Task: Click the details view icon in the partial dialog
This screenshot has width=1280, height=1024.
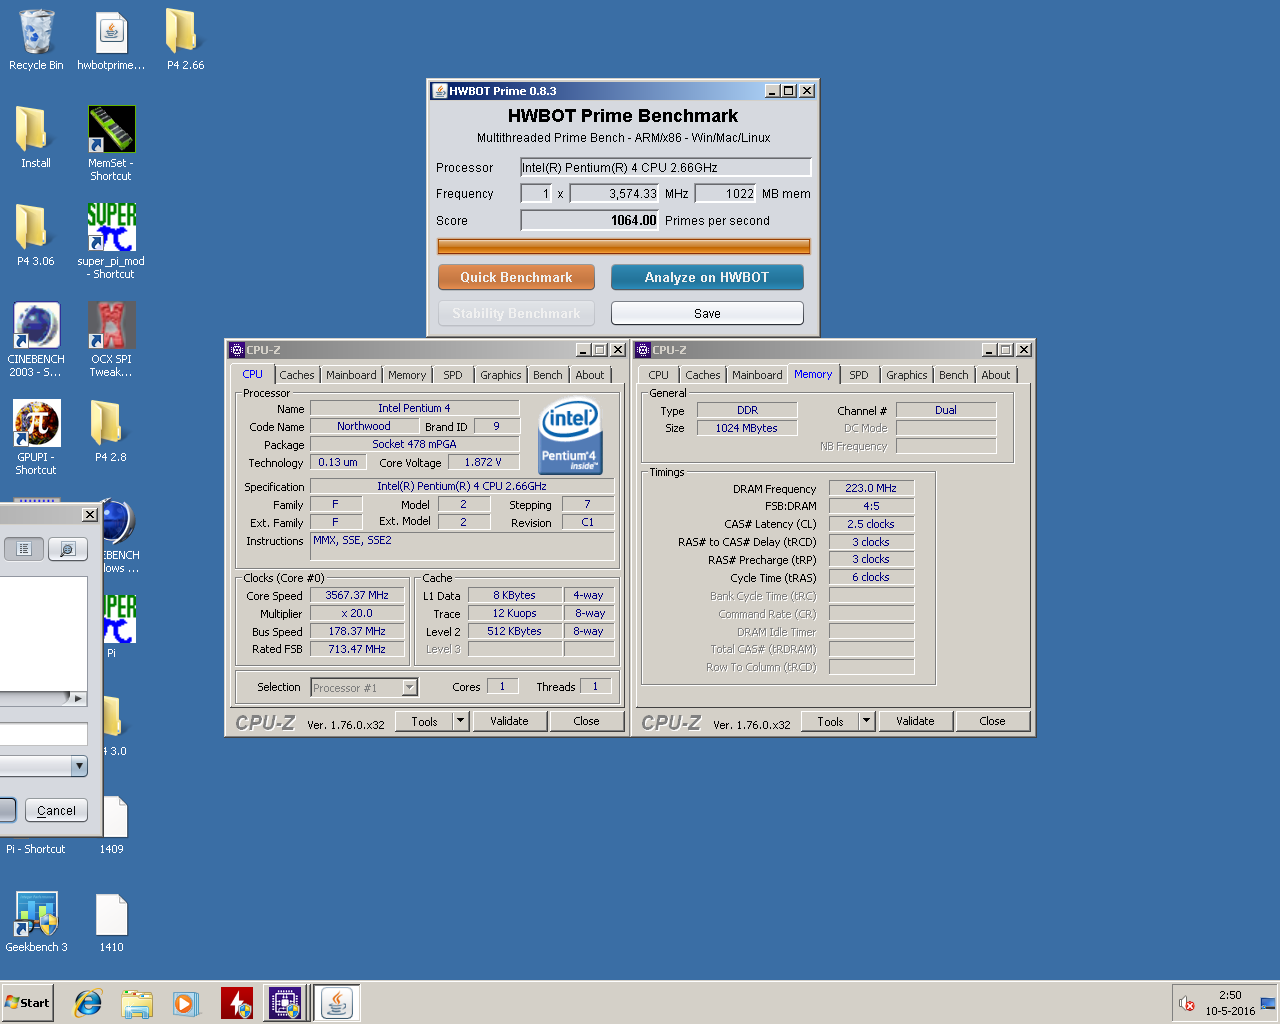Action: (x=24, y=549)
